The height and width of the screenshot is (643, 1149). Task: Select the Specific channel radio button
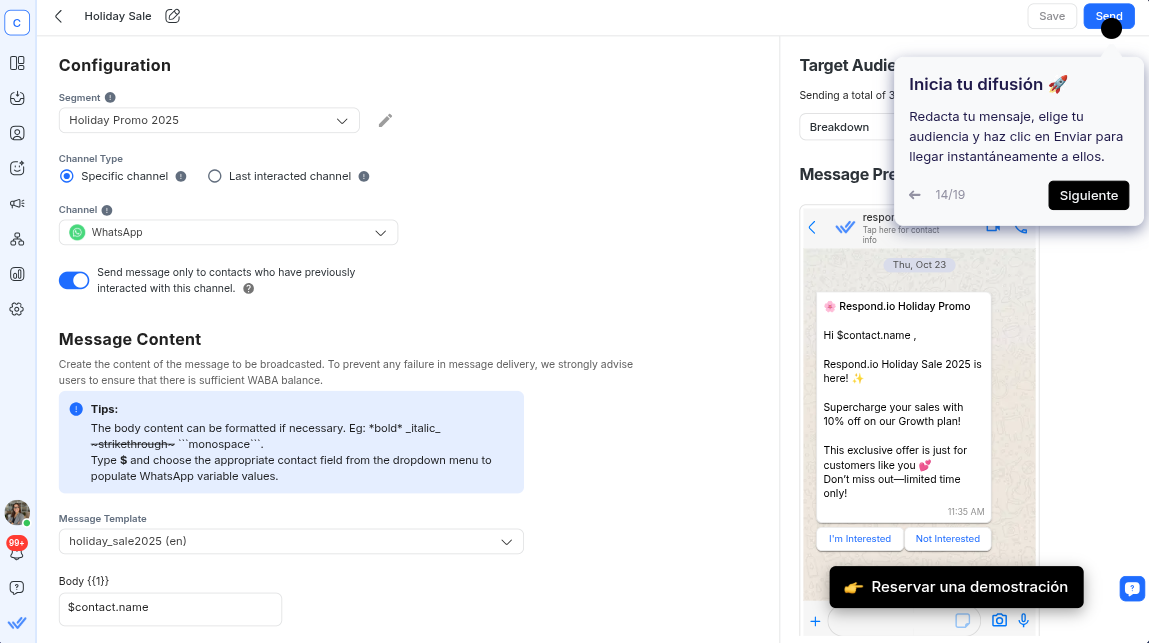coord(67,176)
